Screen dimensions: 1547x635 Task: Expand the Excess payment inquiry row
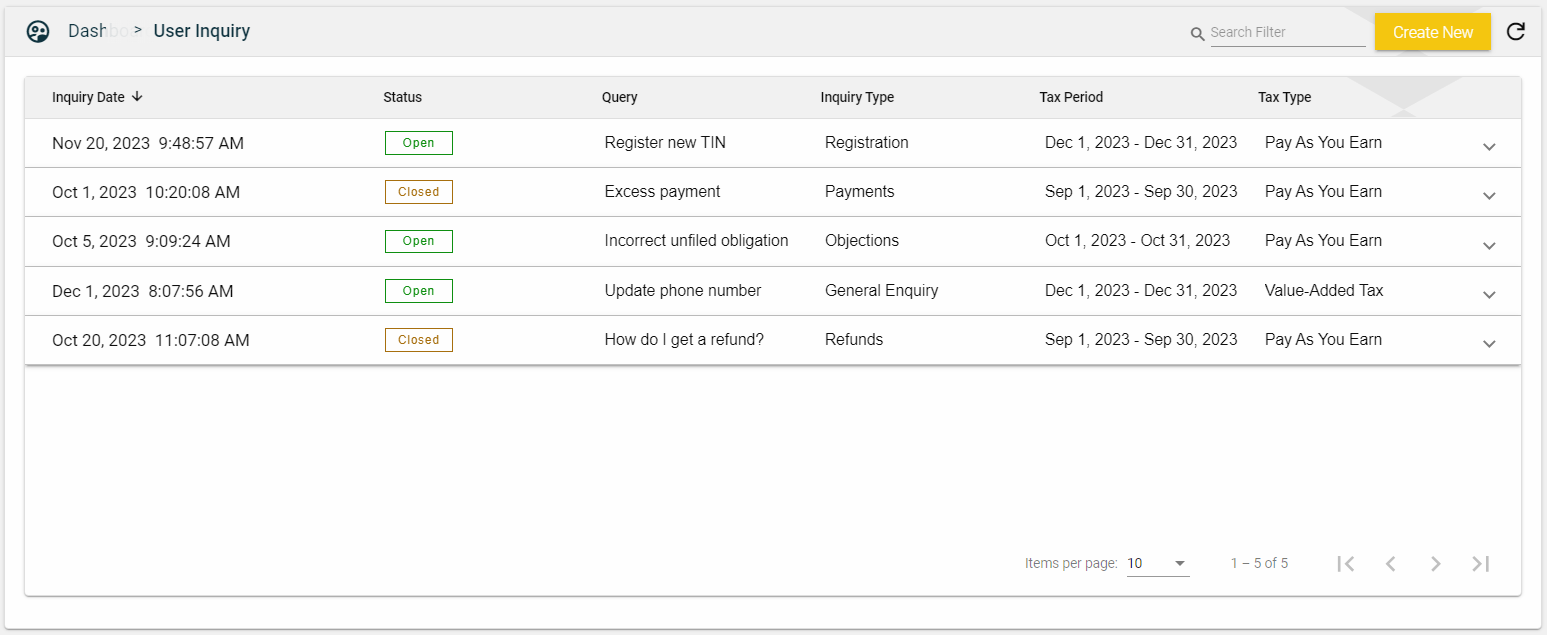tap(1489, 196)
